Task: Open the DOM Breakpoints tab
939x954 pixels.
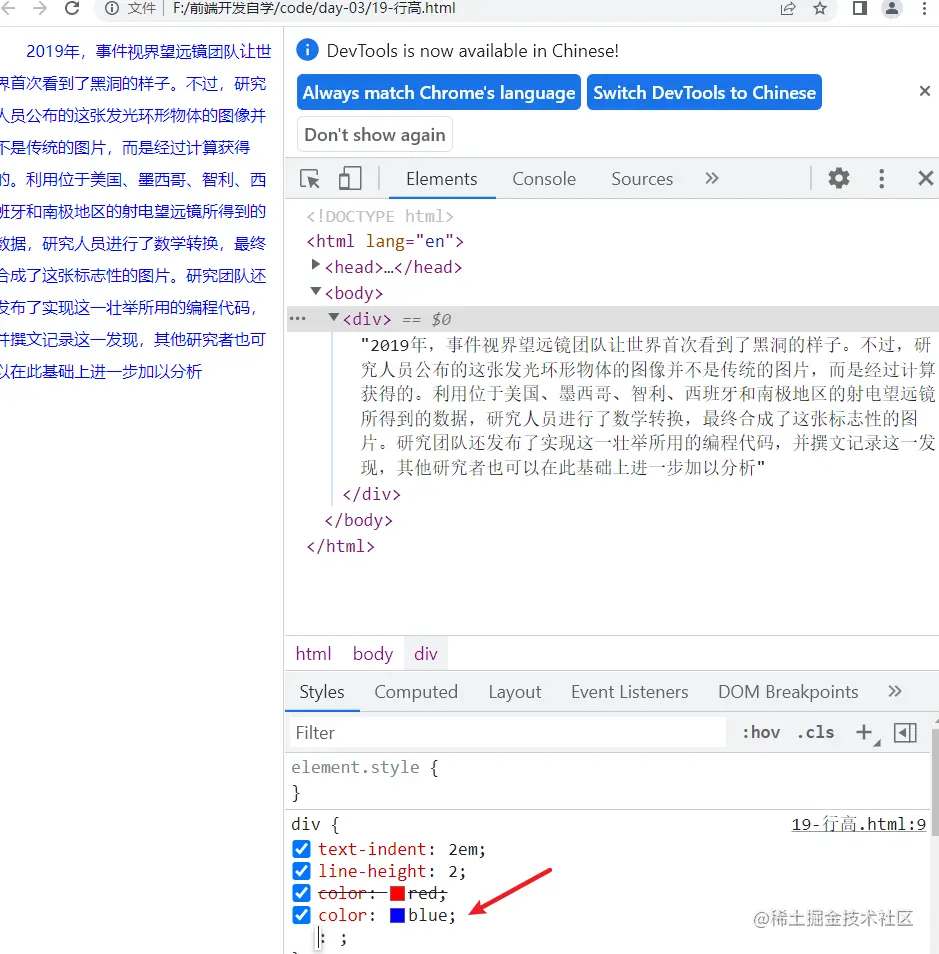Action: tap(788, 692)
